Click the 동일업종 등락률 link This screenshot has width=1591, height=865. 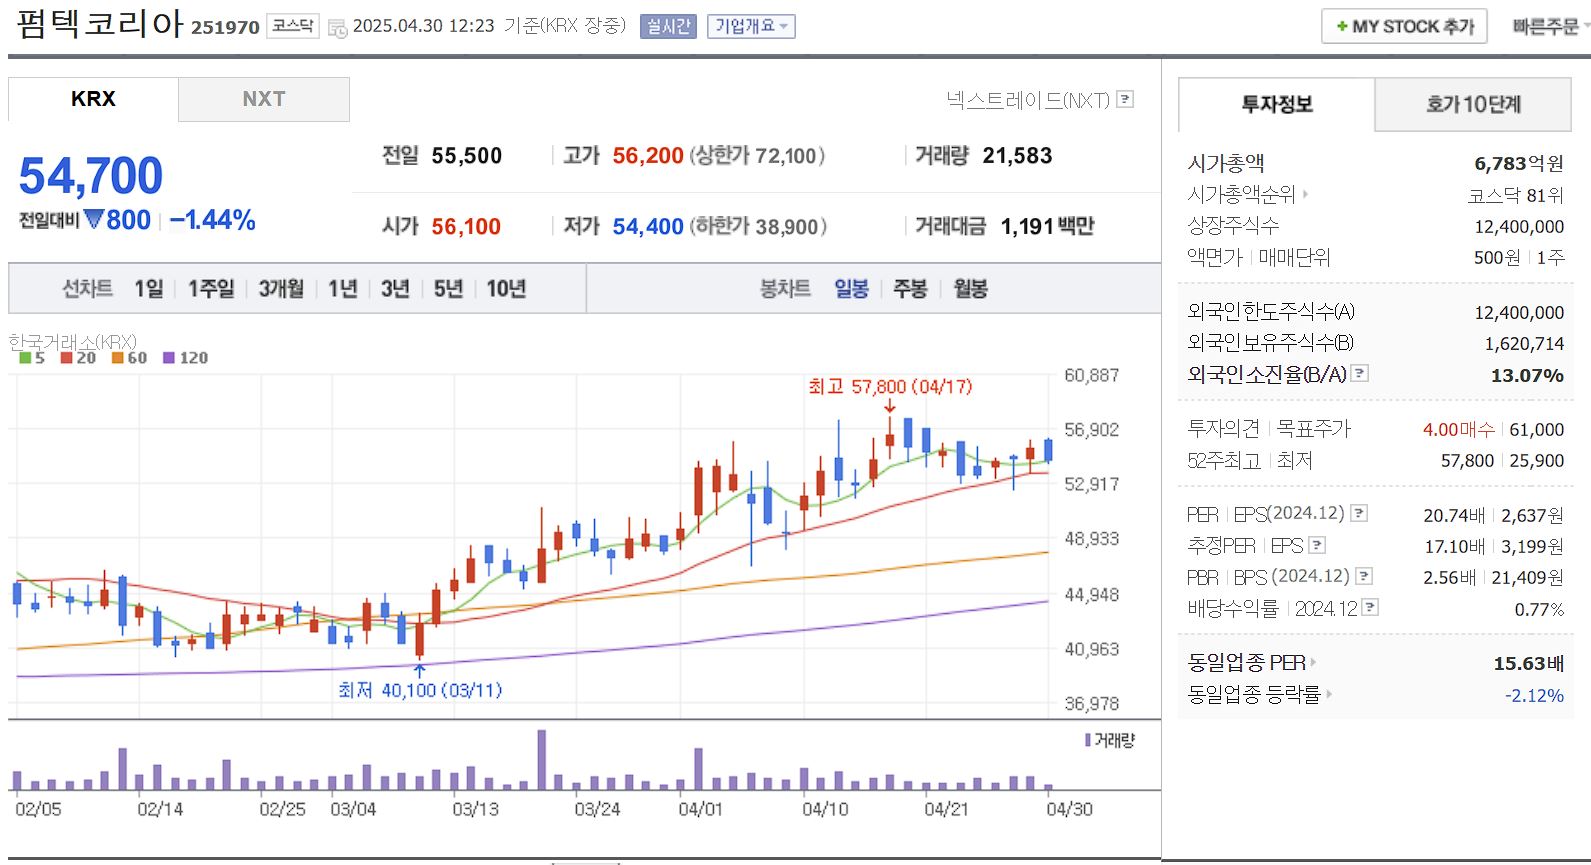click(x=1254, y=693)
